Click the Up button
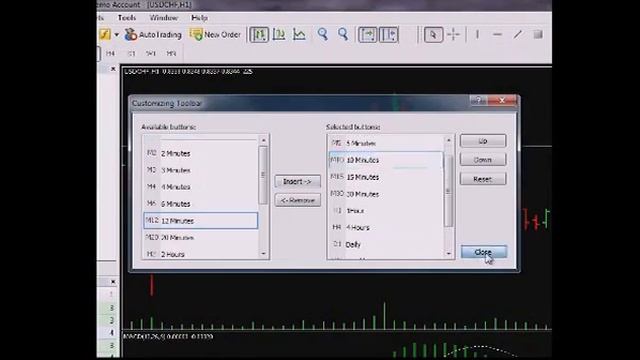640x360 pixels. 483,141
